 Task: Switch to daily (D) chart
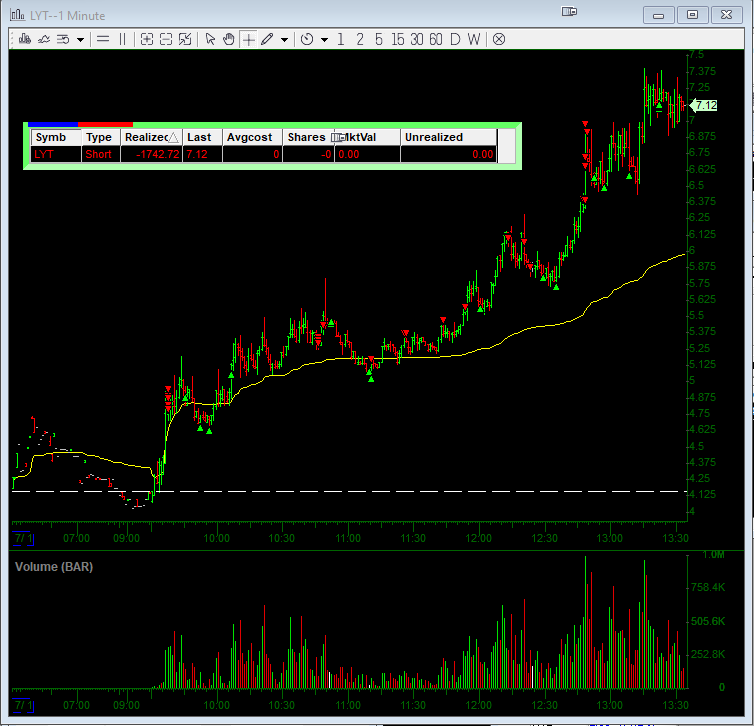[455, 39]
